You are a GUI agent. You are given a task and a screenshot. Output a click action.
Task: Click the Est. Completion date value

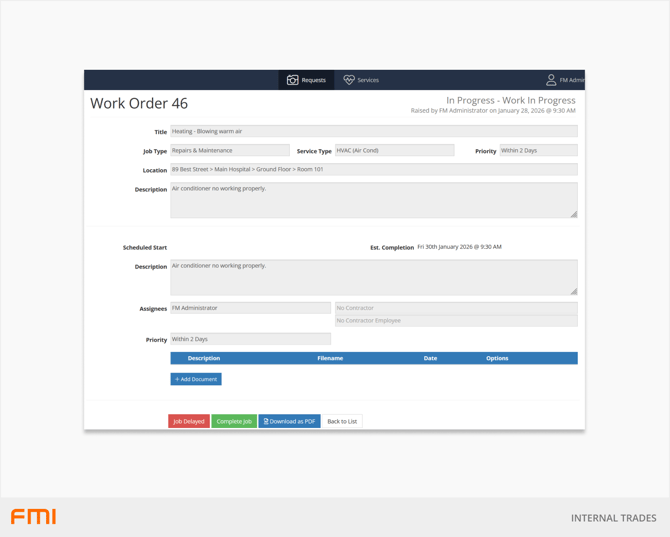(x=459, y=247)
